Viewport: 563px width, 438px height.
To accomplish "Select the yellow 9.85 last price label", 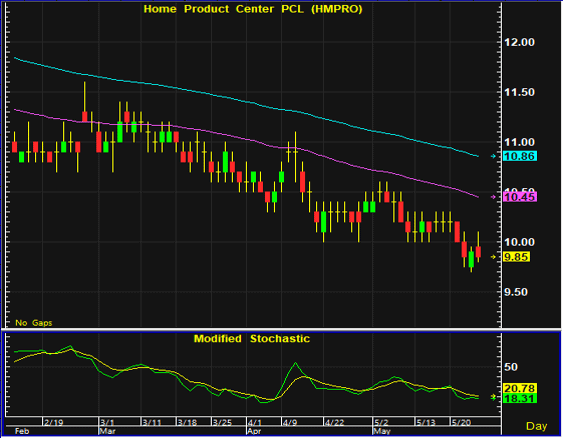I will click(x=516, y=257).
